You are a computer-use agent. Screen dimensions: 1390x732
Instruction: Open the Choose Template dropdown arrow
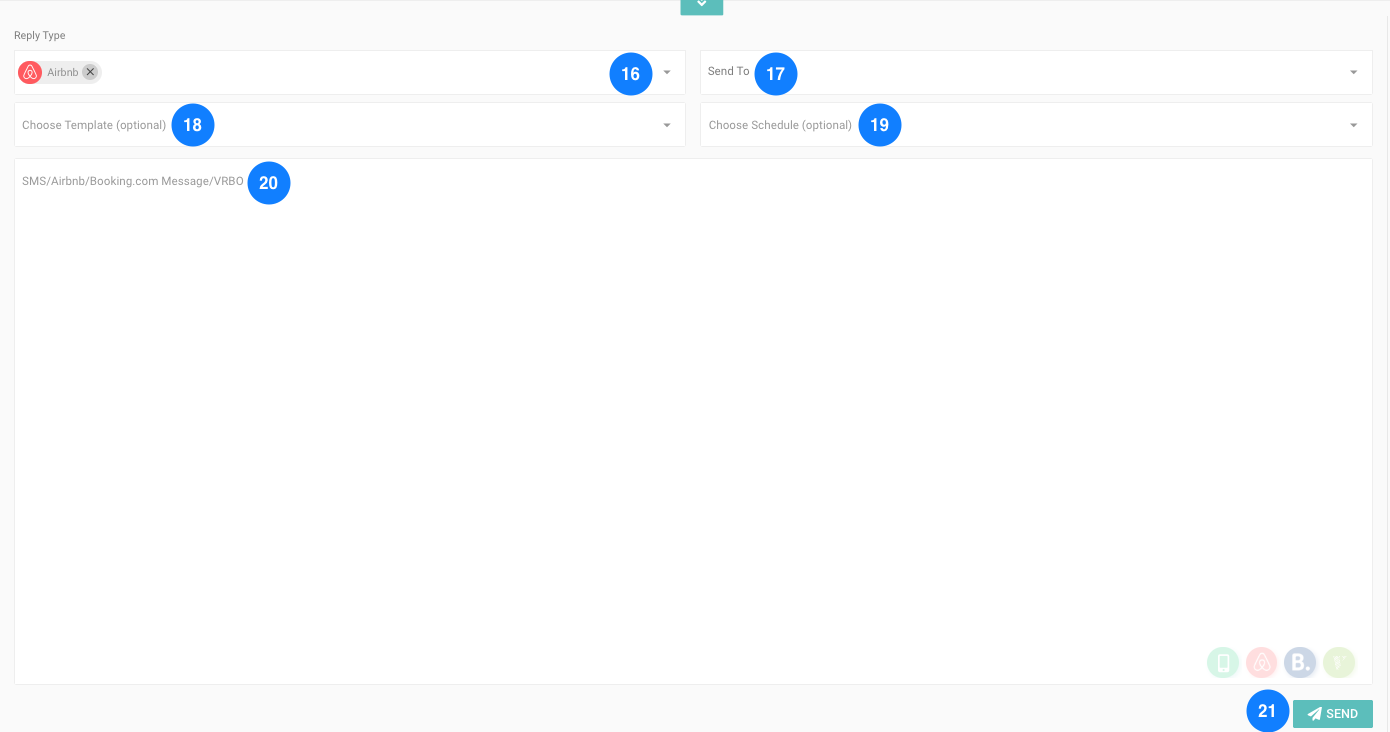click(x=667, y=125)
